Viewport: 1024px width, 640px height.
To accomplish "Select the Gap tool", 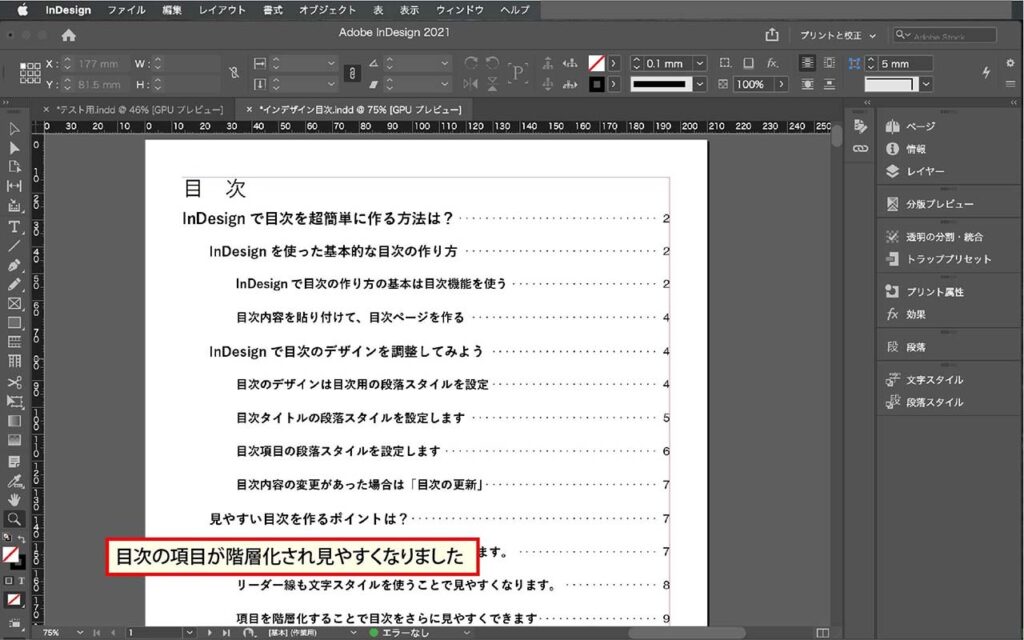I will pyautogui.click(x=14, y=186).
